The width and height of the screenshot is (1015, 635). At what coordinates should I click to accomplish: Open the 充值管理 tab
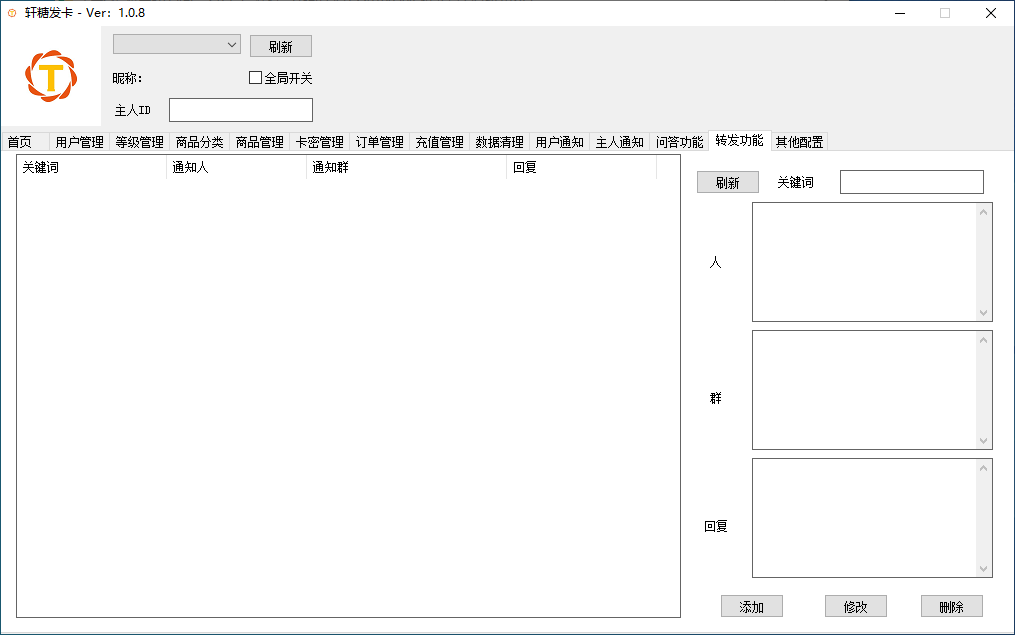point(440,142)
